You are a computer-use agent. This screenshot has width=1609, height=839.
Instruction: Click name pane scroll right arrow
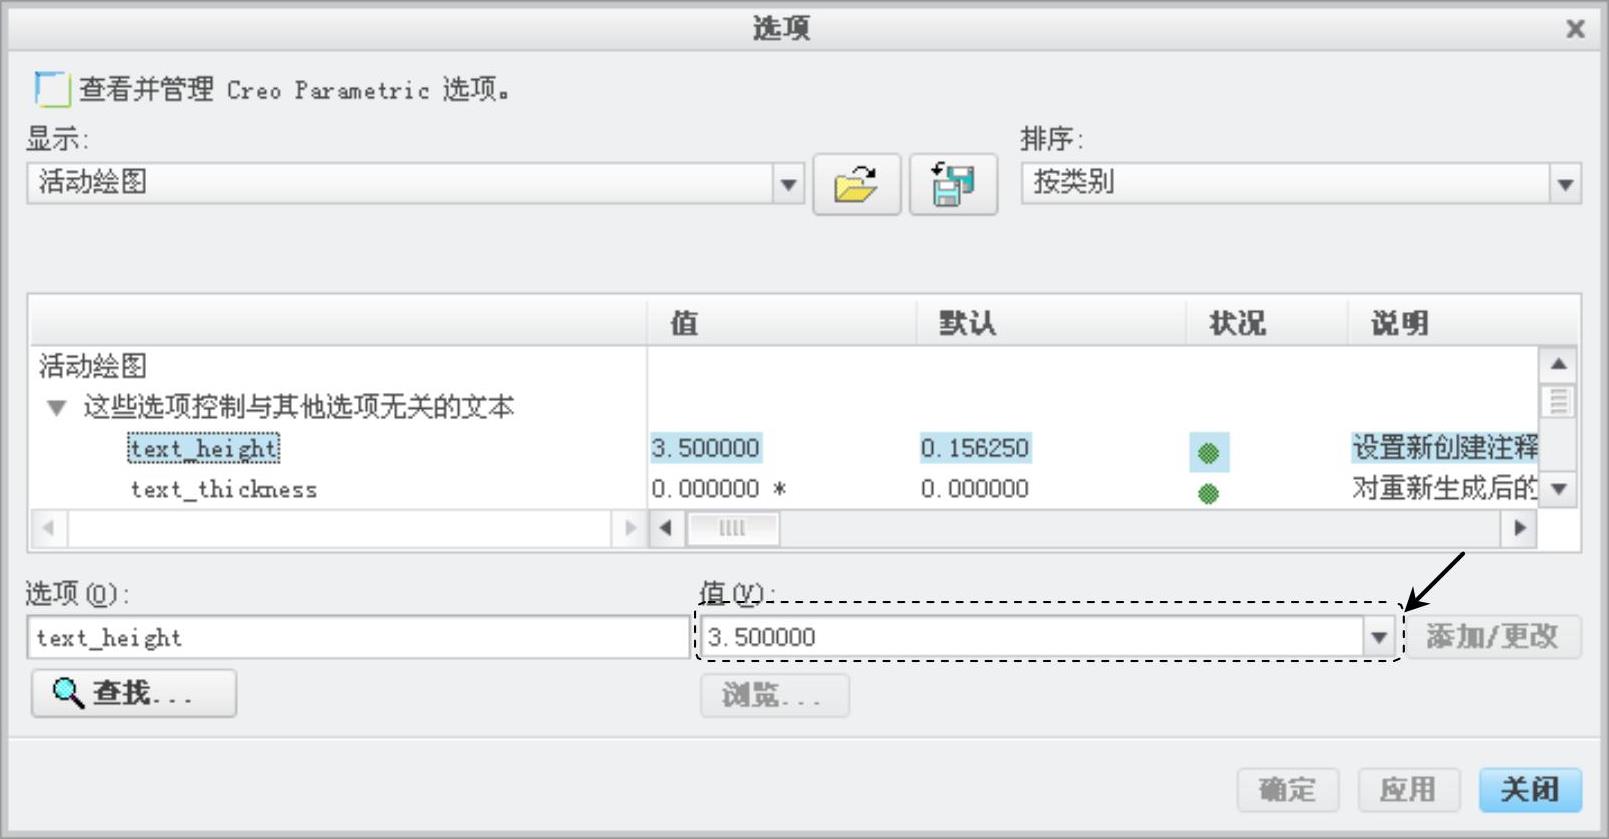629,528
